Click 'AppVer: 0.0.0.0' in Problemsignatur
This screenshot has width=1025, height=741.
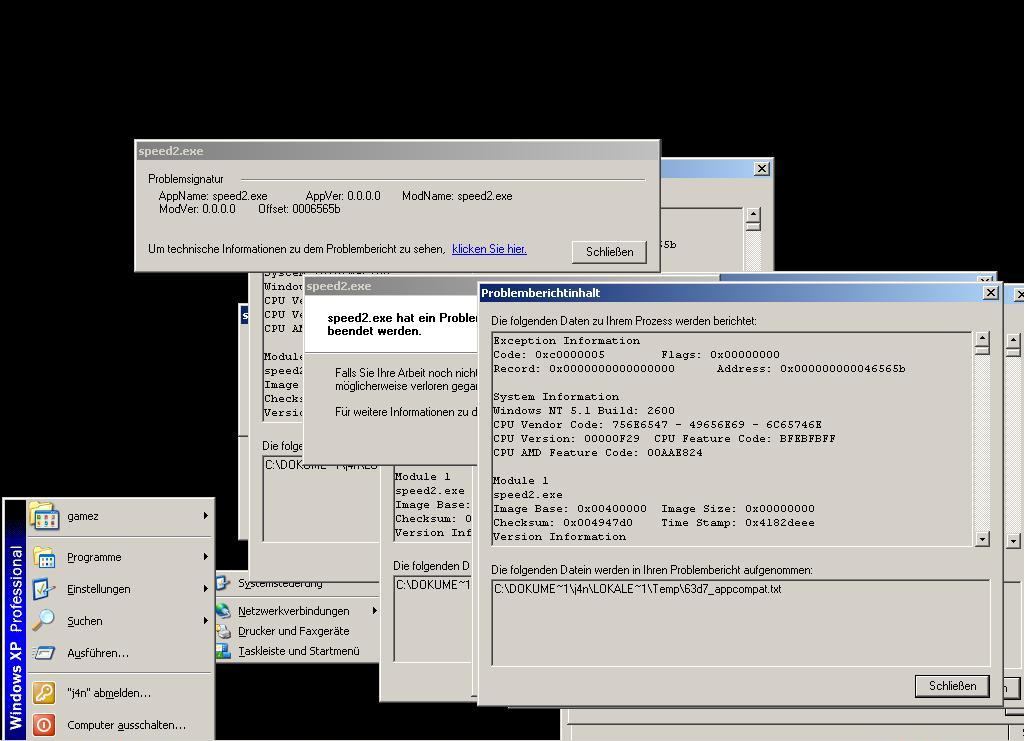[x=343, y=196]
